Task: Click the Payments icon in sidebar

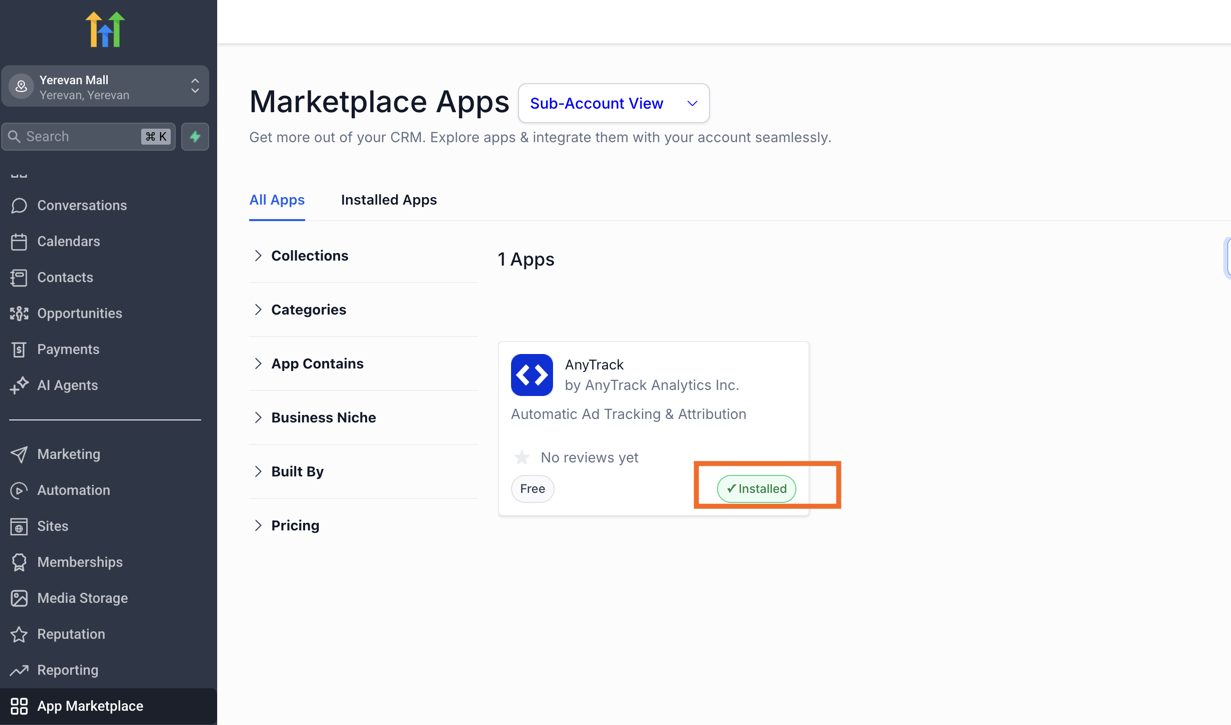Action: pos(19,349)
